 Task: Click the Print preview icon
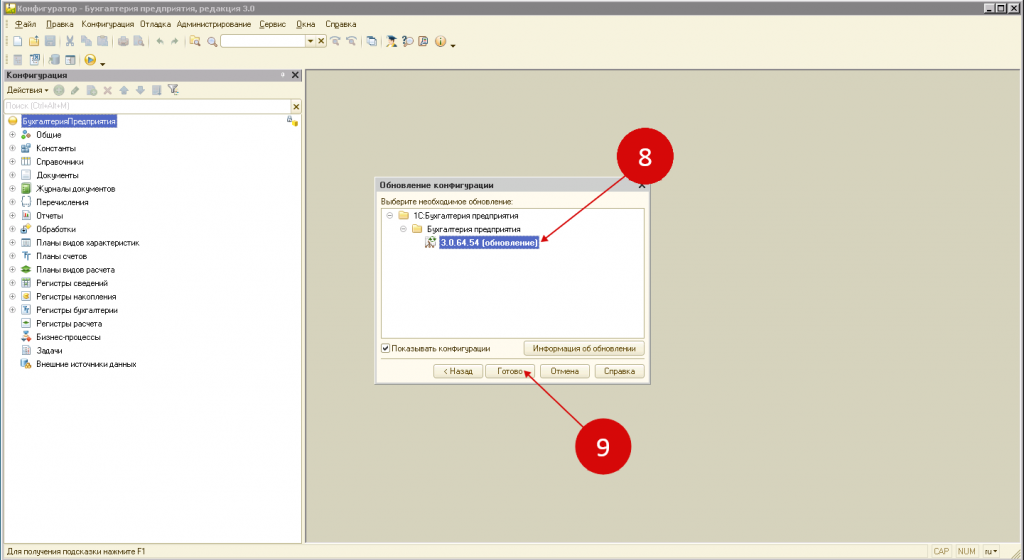[138, 41]
